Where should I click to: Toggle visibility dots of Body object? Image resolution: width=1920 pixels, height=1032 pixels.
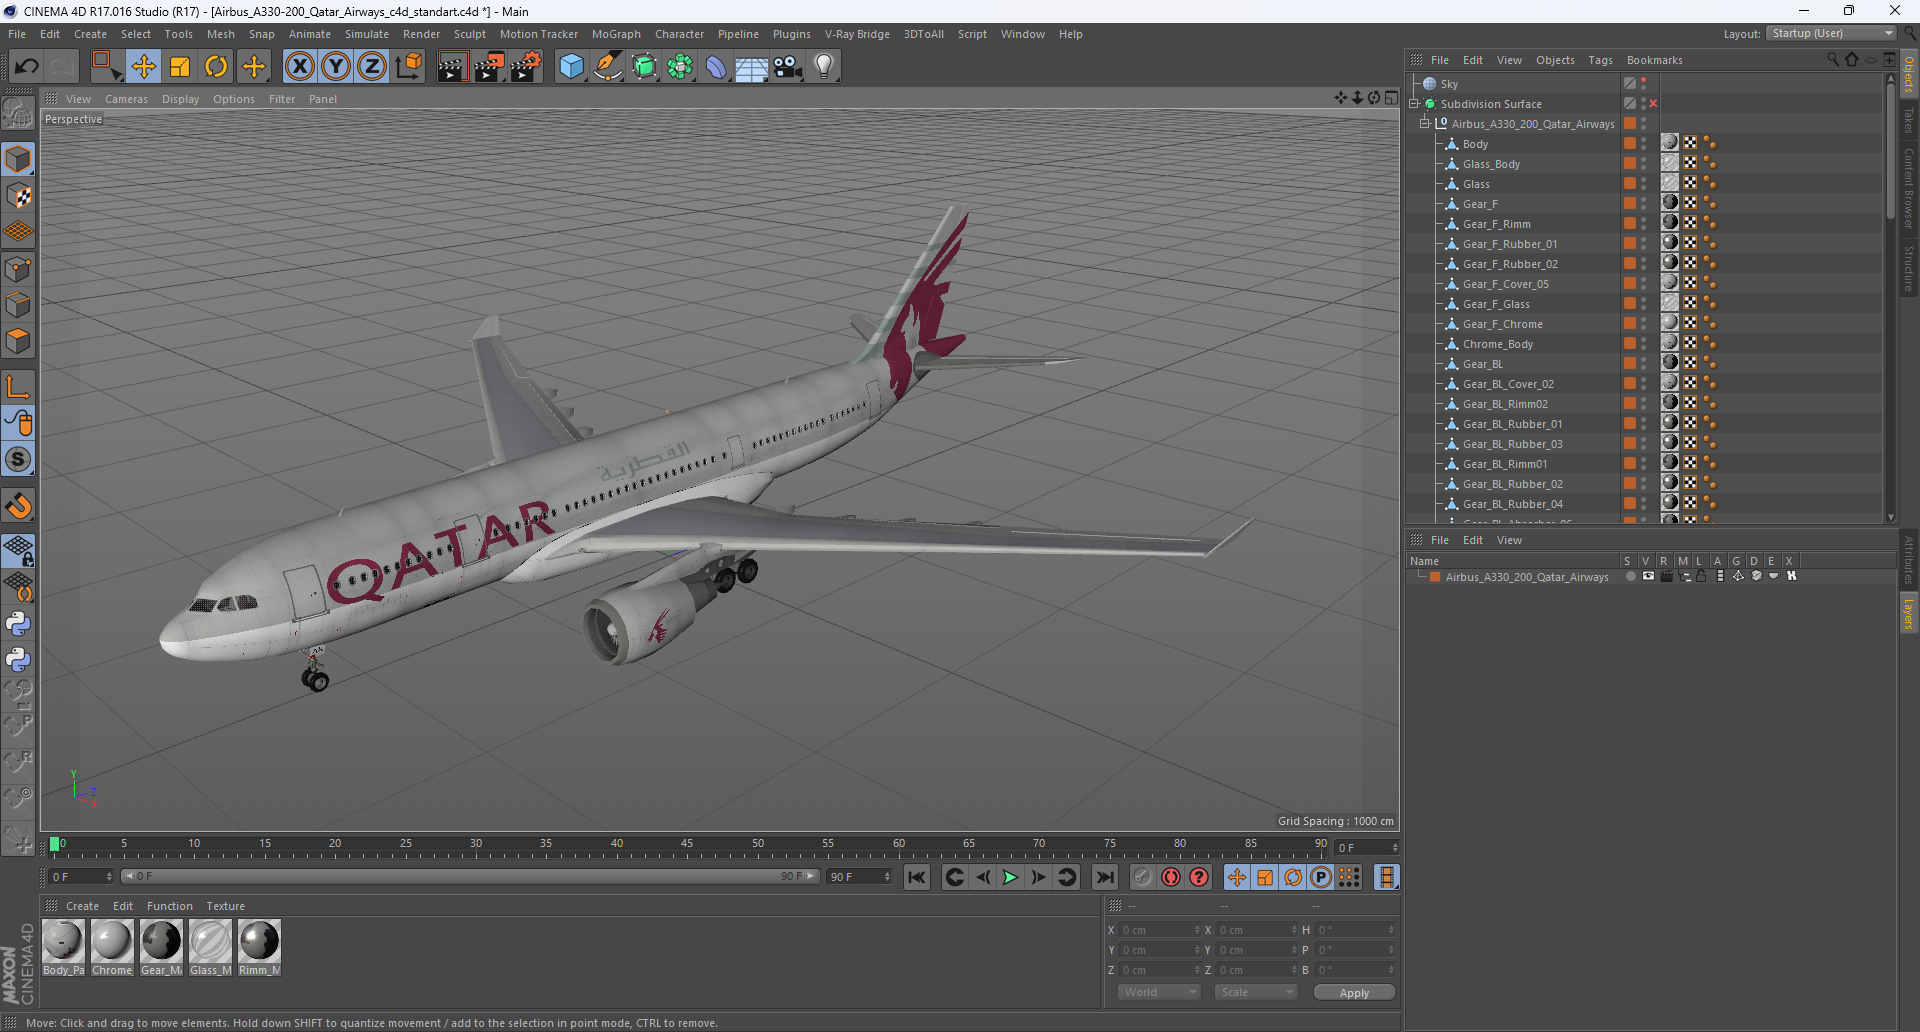(x=1643, y=143)
